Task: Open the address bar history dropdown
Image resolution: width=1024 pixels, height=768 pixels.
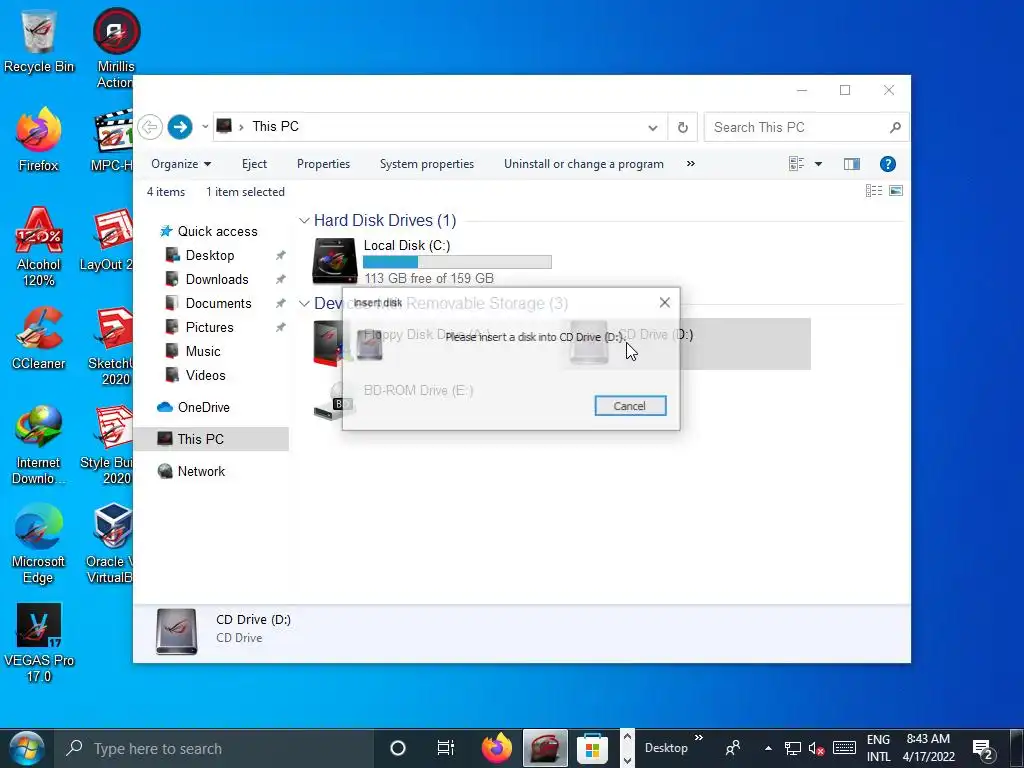Action: (652, 127)
